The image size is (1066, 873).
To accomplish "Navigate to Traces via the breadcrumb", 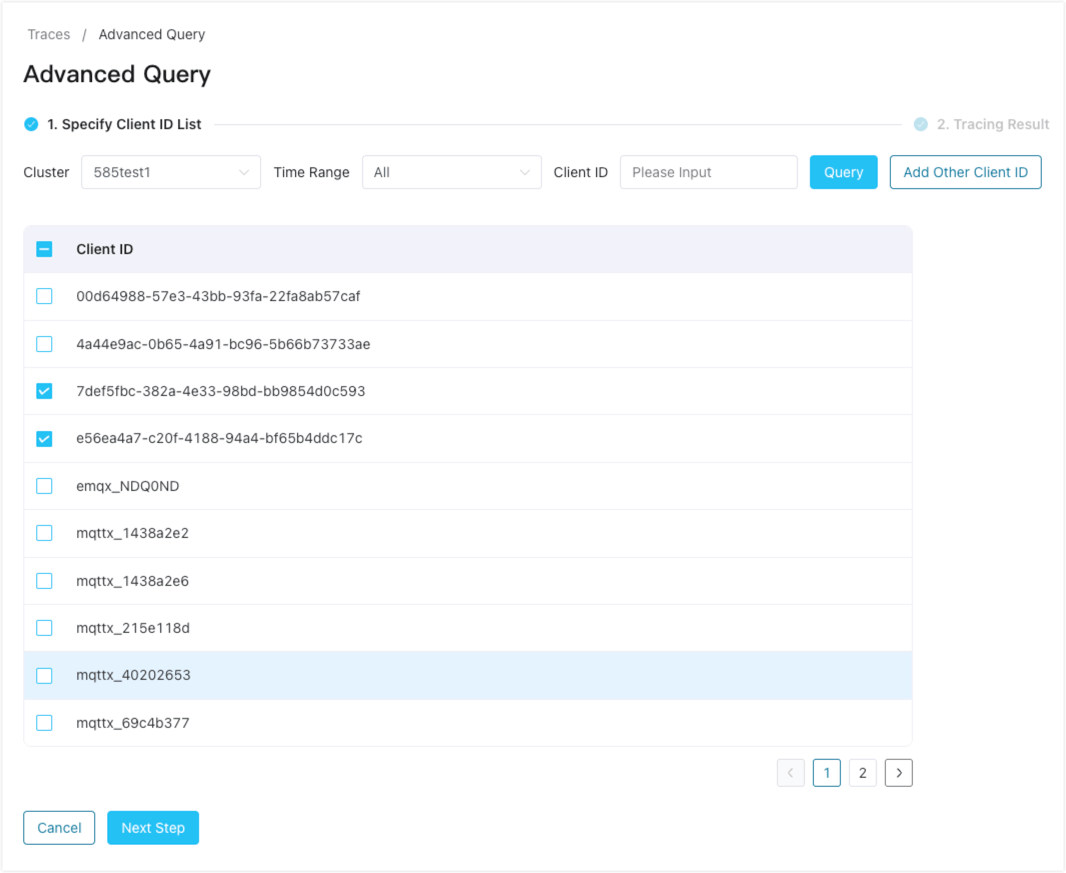I will coord(48,34).
